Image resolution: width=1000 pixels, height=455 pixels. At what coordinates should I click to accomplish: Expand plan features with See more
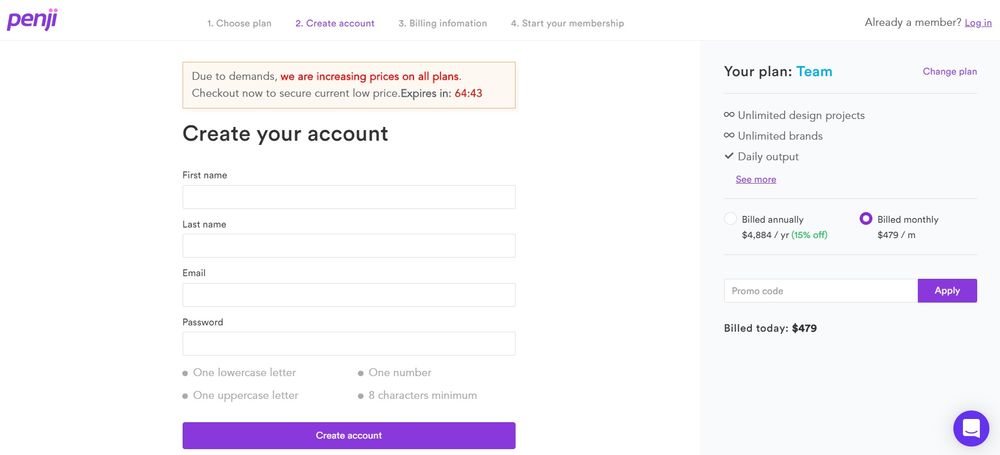tap(756, 179)
